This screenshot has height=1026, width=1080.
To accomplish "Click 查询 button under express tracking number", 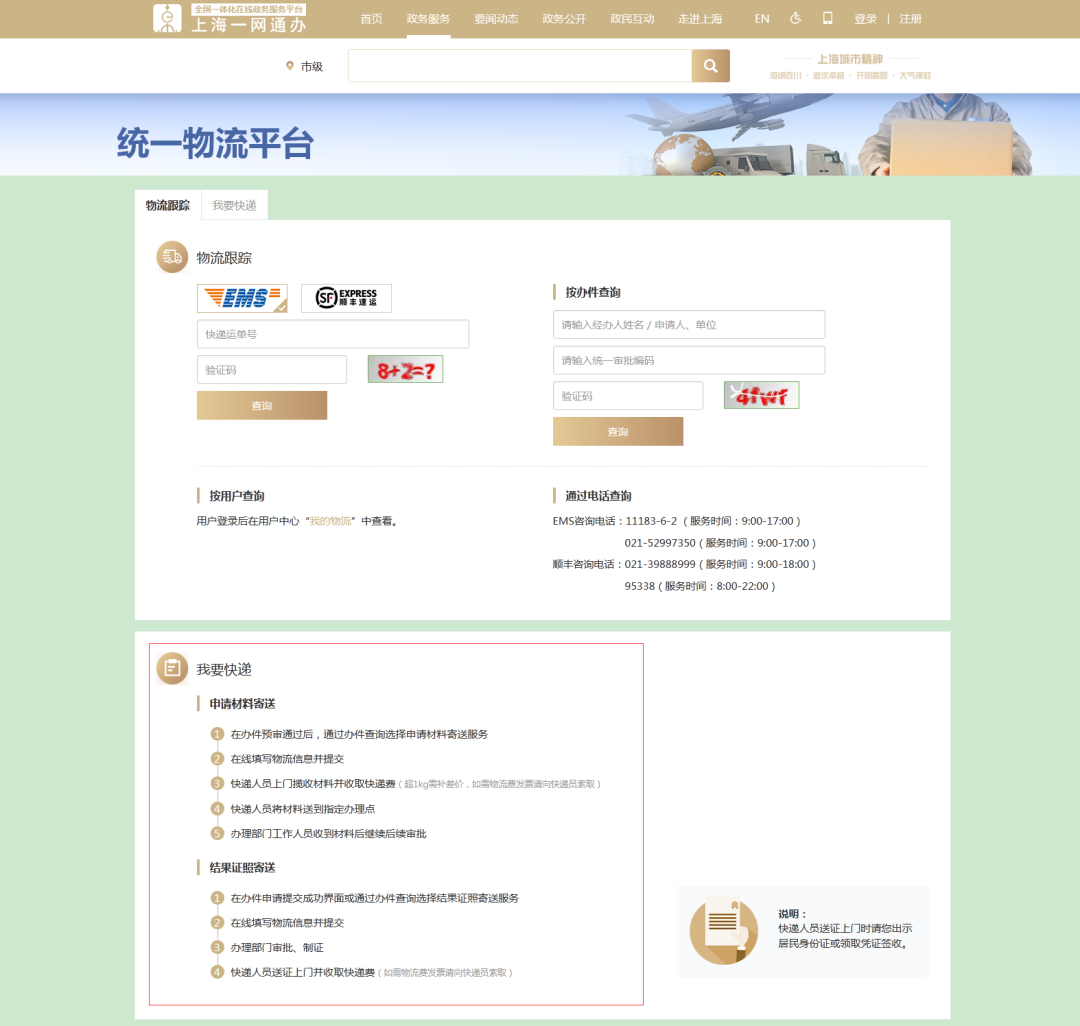I will 262,406.
